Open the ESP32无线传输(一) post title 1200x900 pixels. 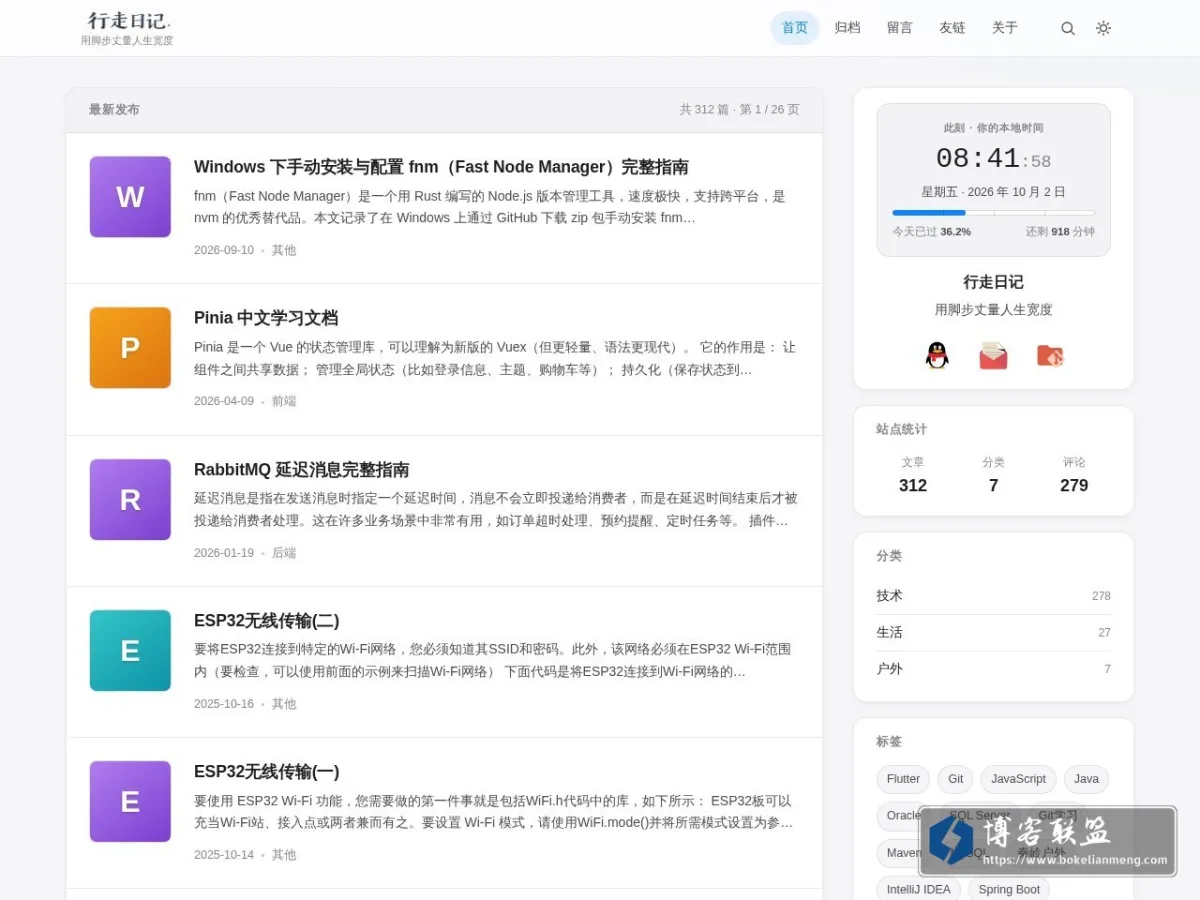[x=267, y=772]
